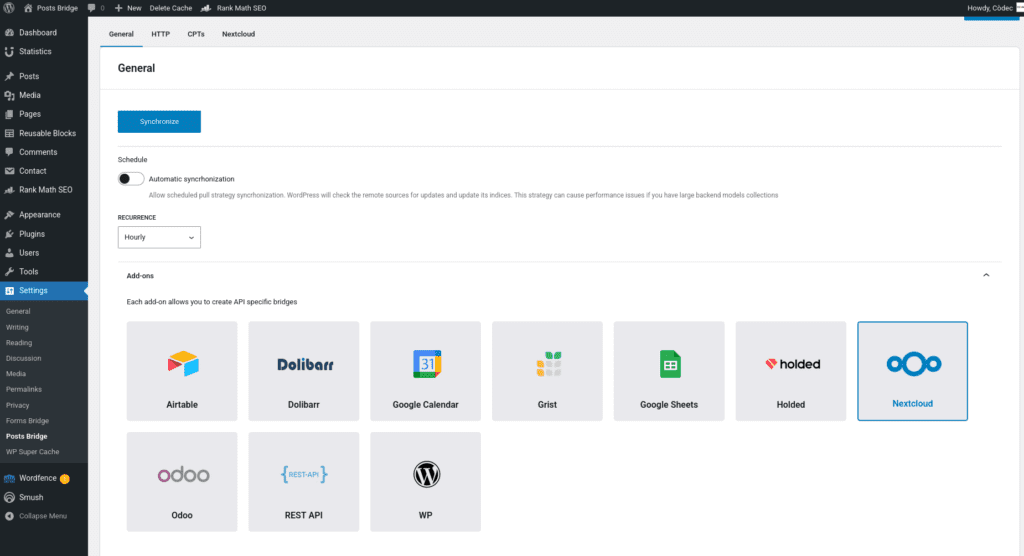
Task: Open the comments bubble in admin bar
Action: pos(96,8)
